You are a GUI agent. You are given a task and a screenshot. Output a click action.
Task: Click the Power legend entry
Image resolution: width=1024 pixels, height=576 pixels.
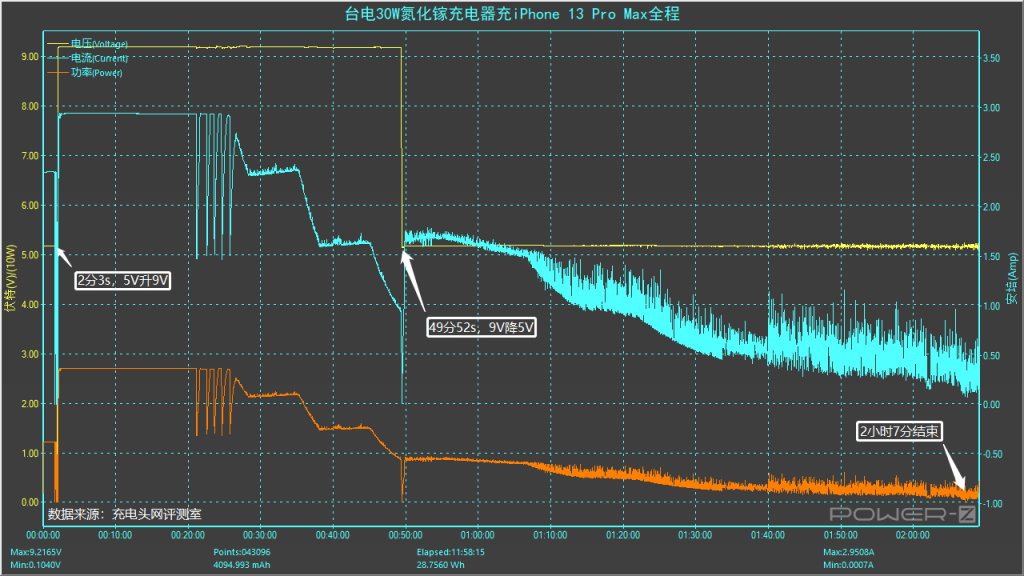tap(85, 72)
